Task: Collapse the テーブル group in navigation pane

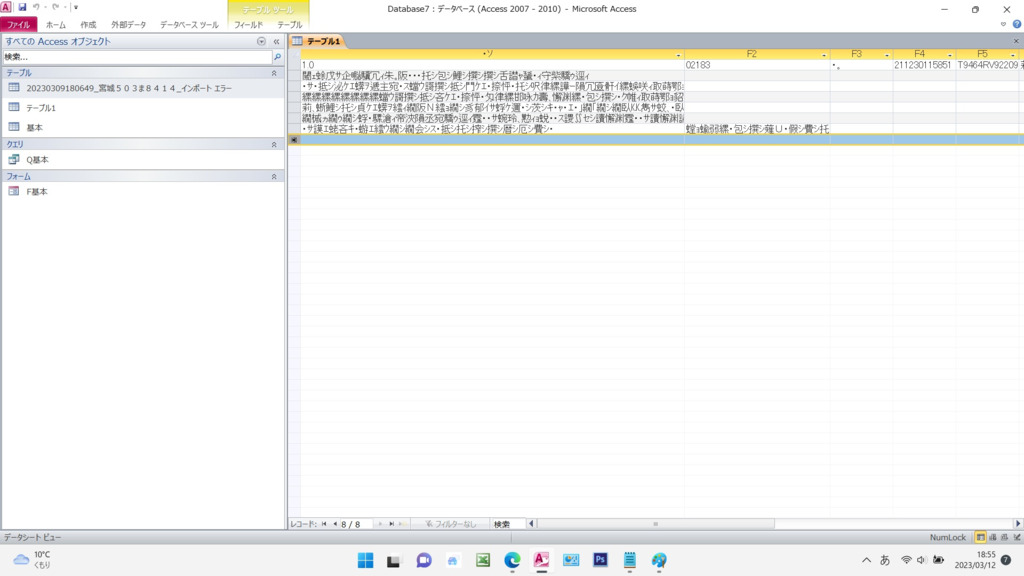Action: tap(274, 73)
